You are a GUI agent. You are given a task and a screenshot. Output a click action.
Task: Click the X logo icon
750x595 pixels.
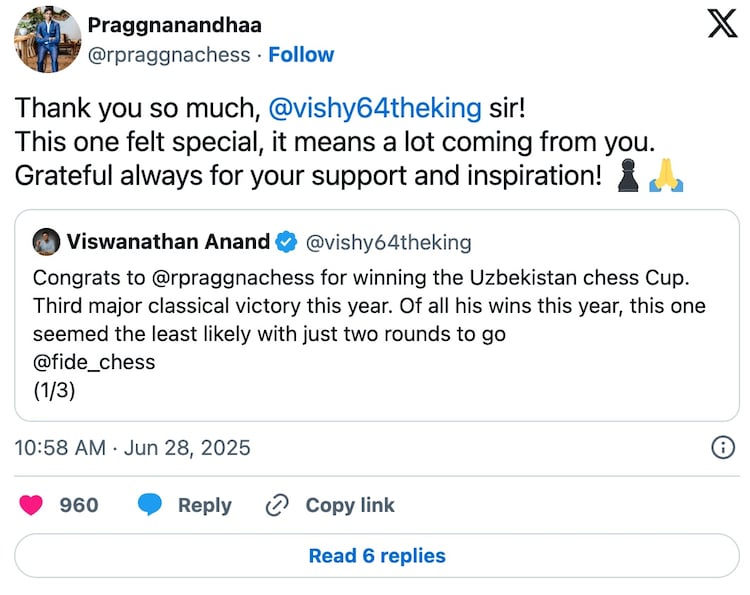tap(722, 26)
